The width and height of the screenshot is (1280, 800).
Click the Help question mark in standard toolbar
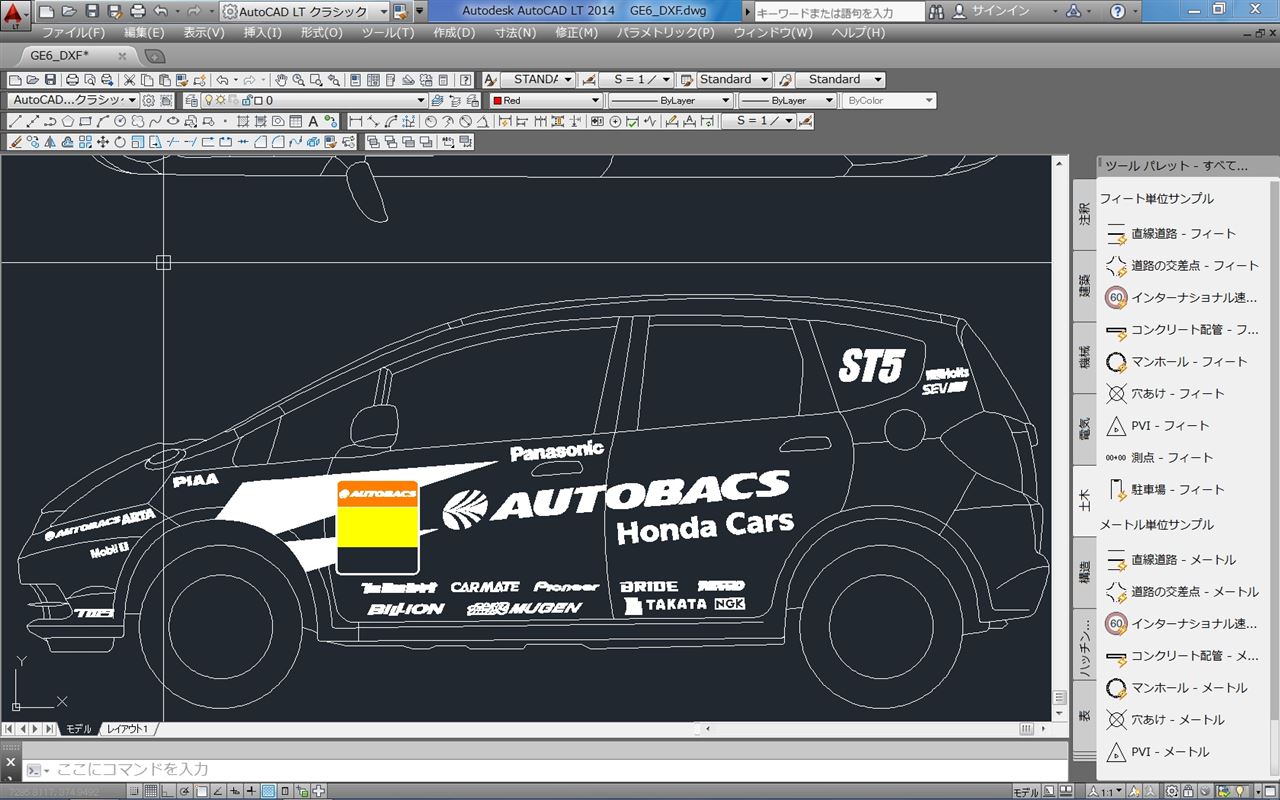tap(465, 79)
